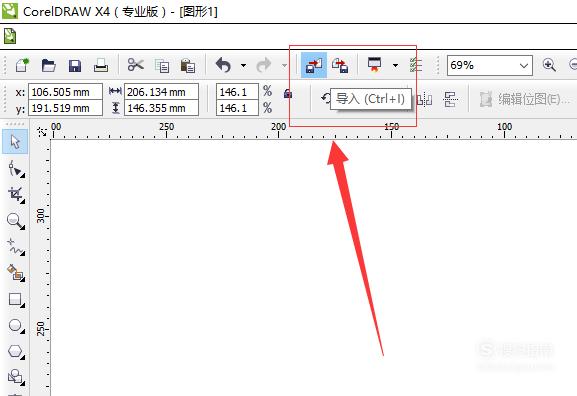Open the Welcome screen checklist icon
577x396 pixels.
[x=416, y=65]
